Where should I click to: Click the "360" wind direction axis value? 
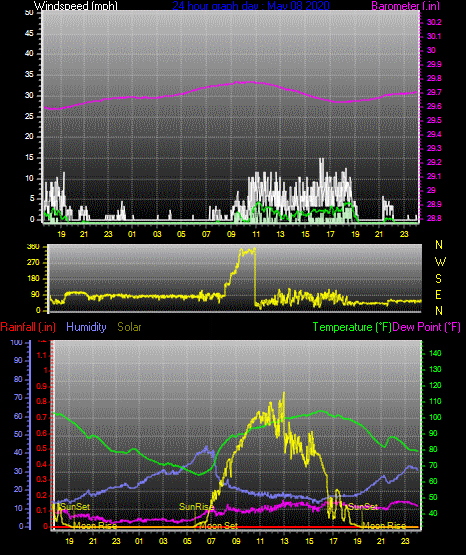[x=33, y=247]
